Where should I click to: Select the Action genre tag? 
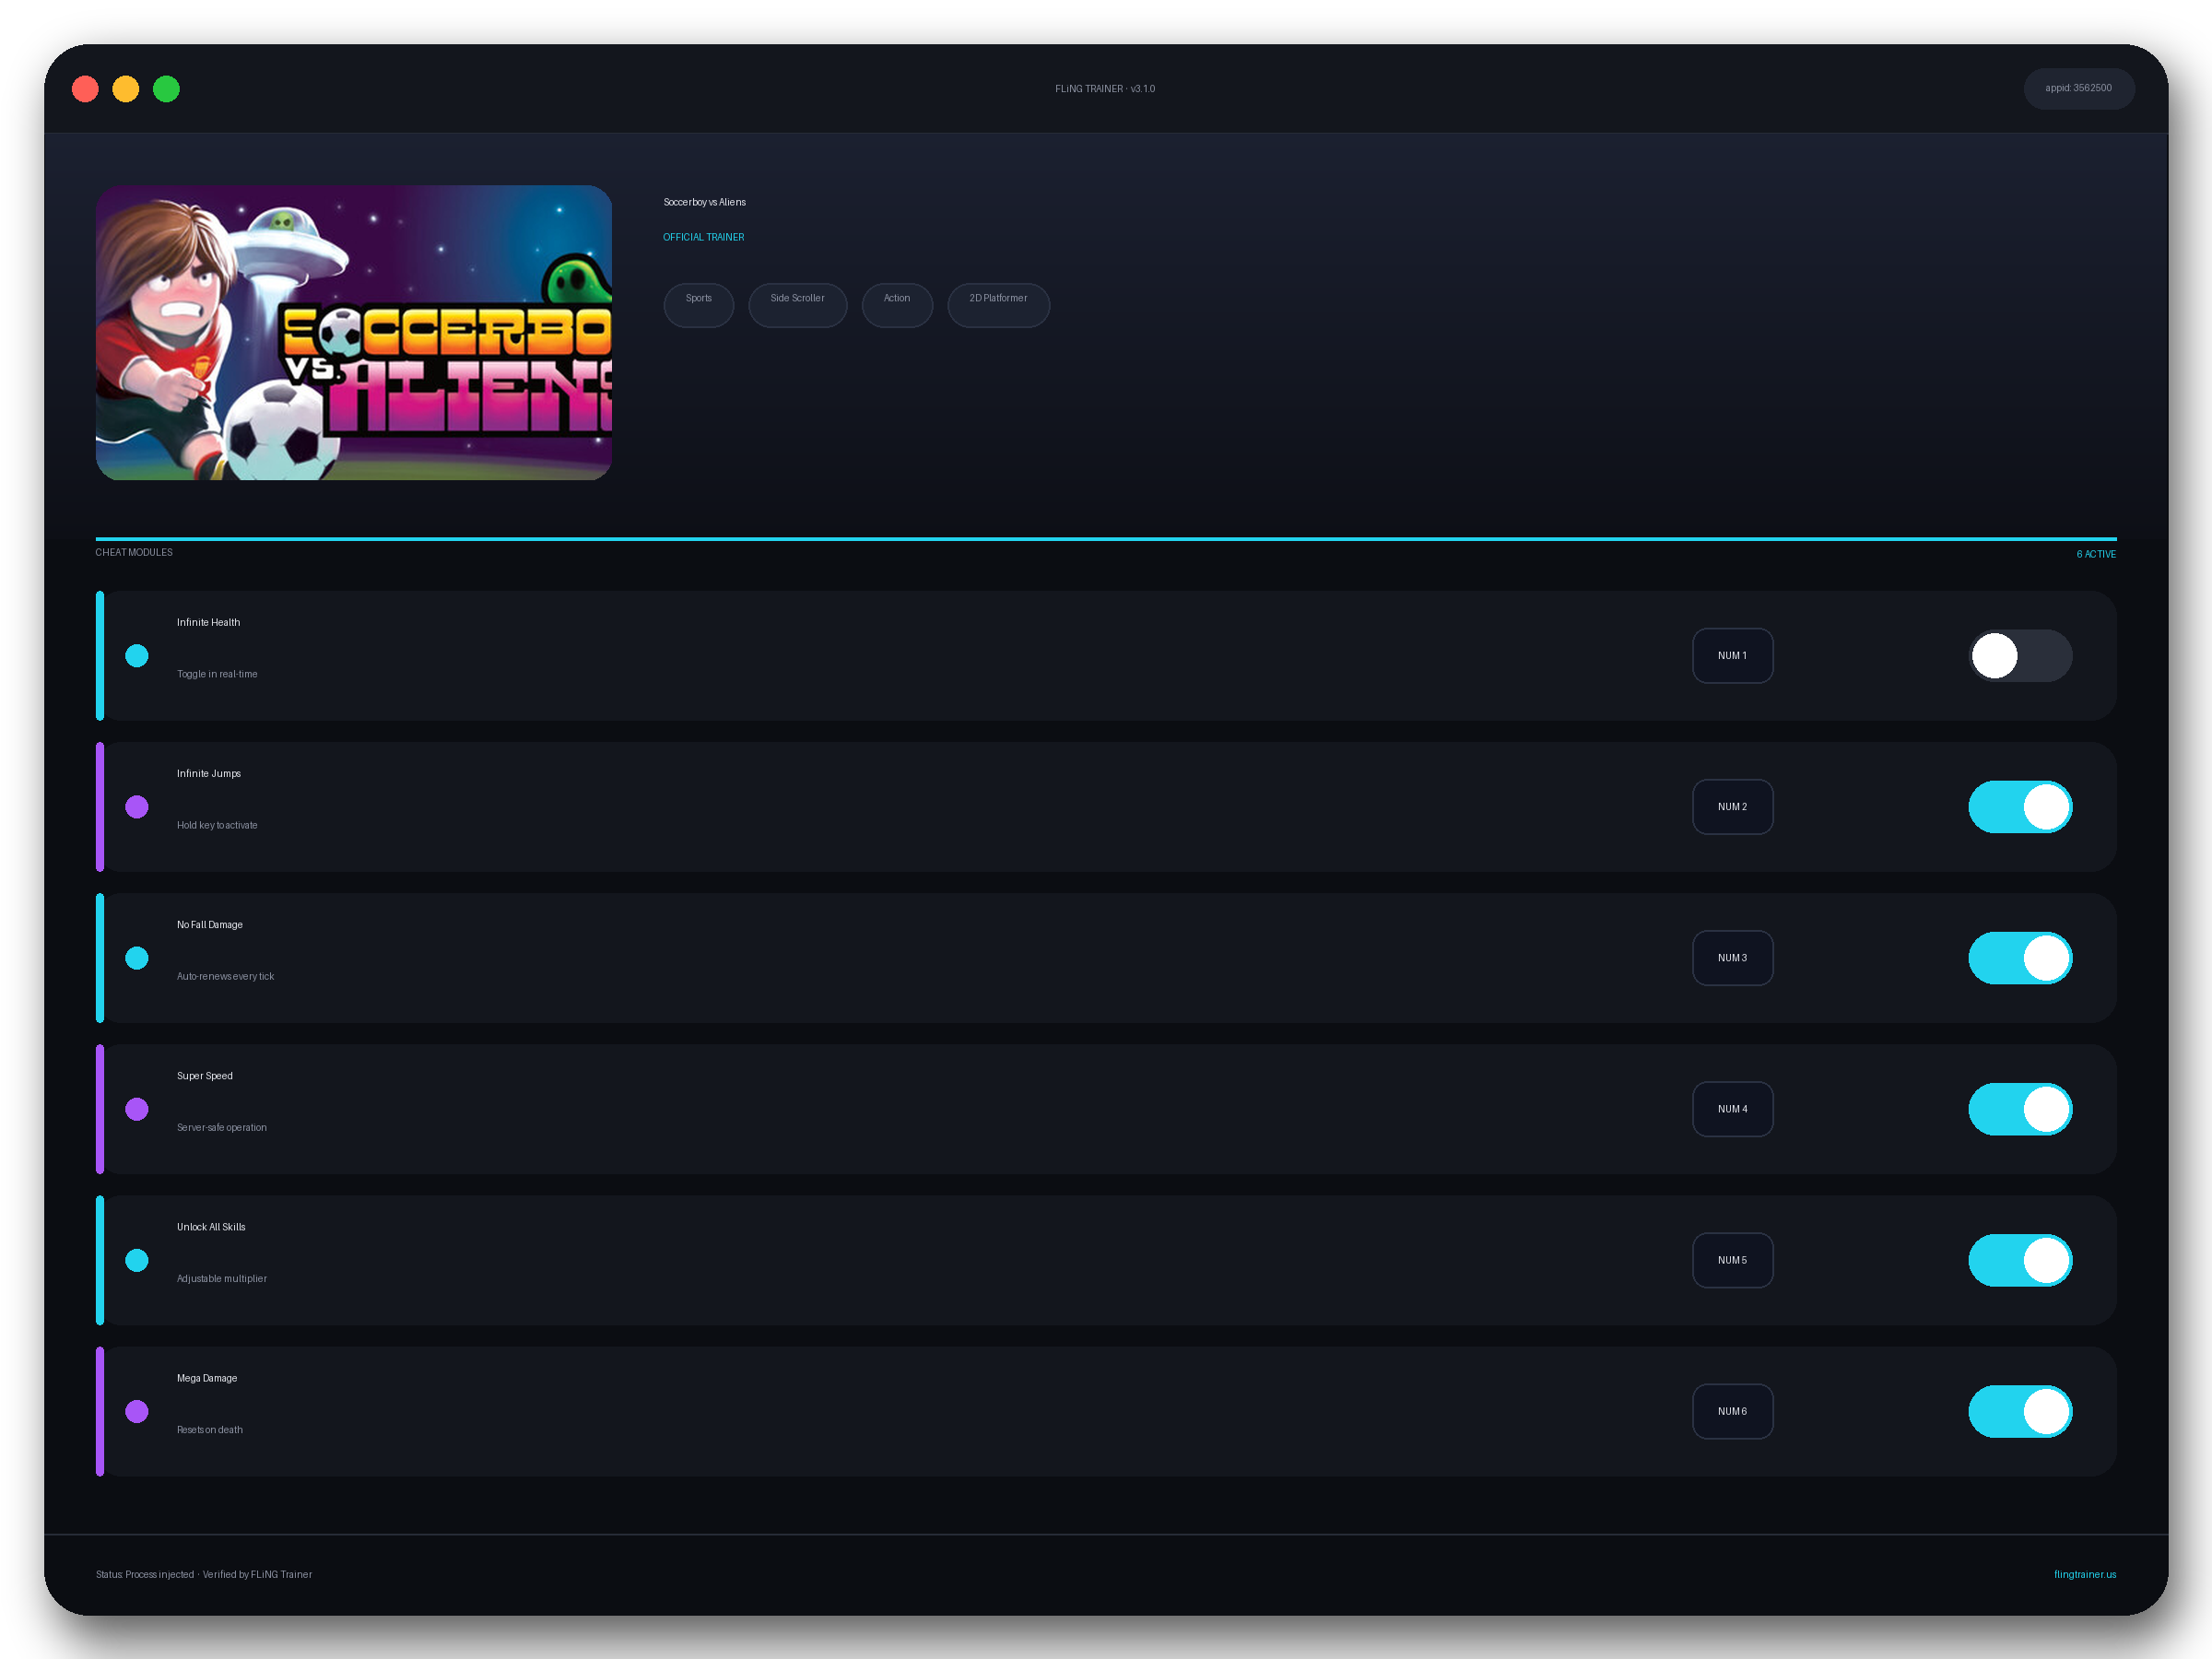coord(897,305)
